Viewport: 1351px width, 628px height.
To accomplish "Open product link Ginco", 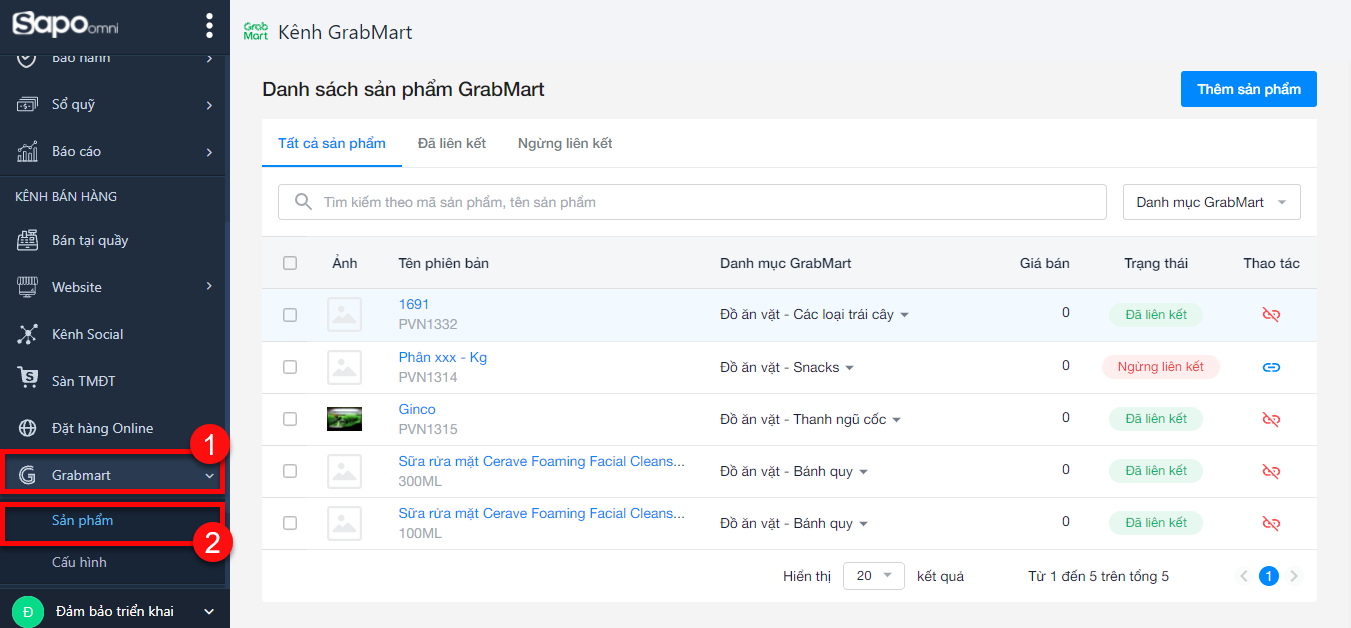I will pos(417,409).
